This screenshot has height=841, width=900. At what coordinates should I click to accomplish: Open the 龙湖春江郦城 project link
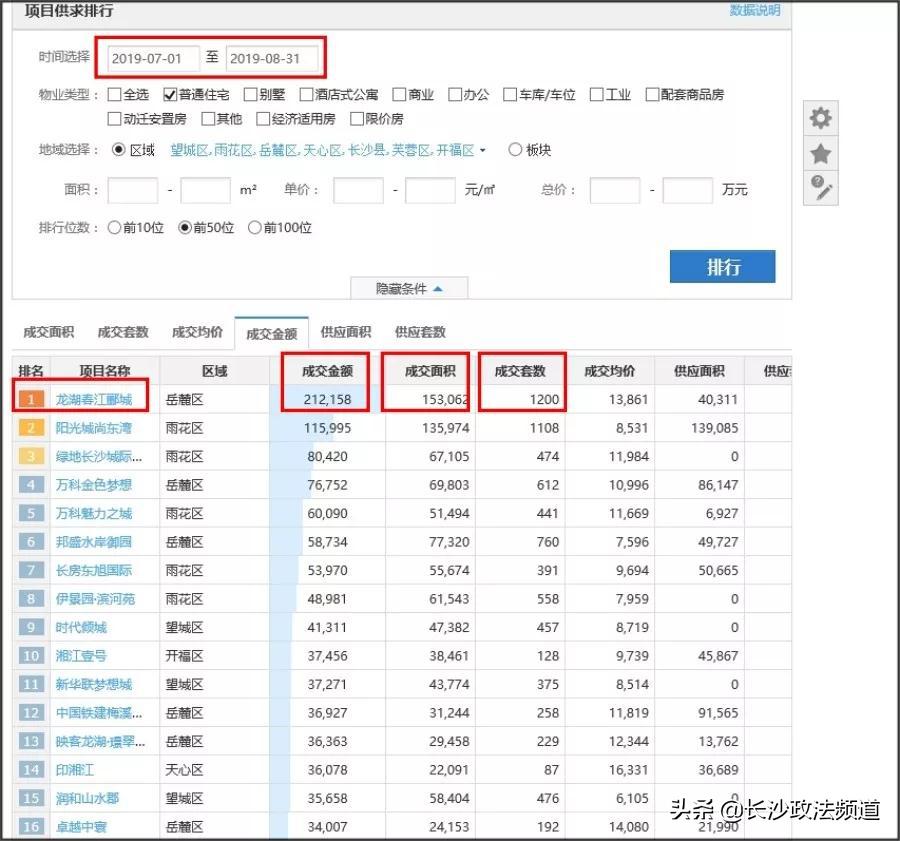[x=97, y=398]
